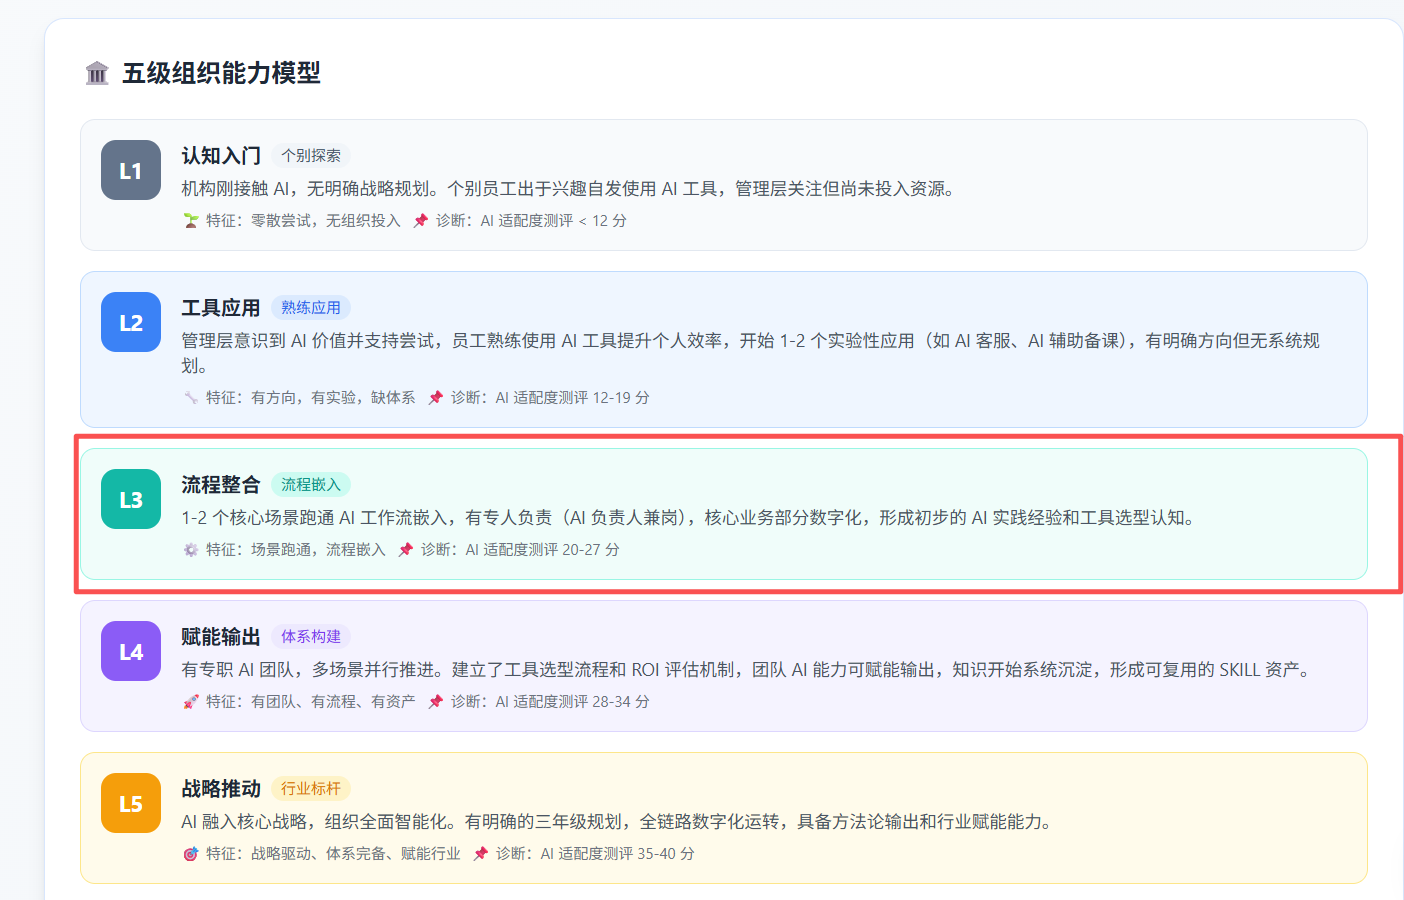Image resolution: width=1404 pixels, height=900 pixels.
Task: Click the pushpin icon before '< 12 分' diagnosis
Action: 420,220
